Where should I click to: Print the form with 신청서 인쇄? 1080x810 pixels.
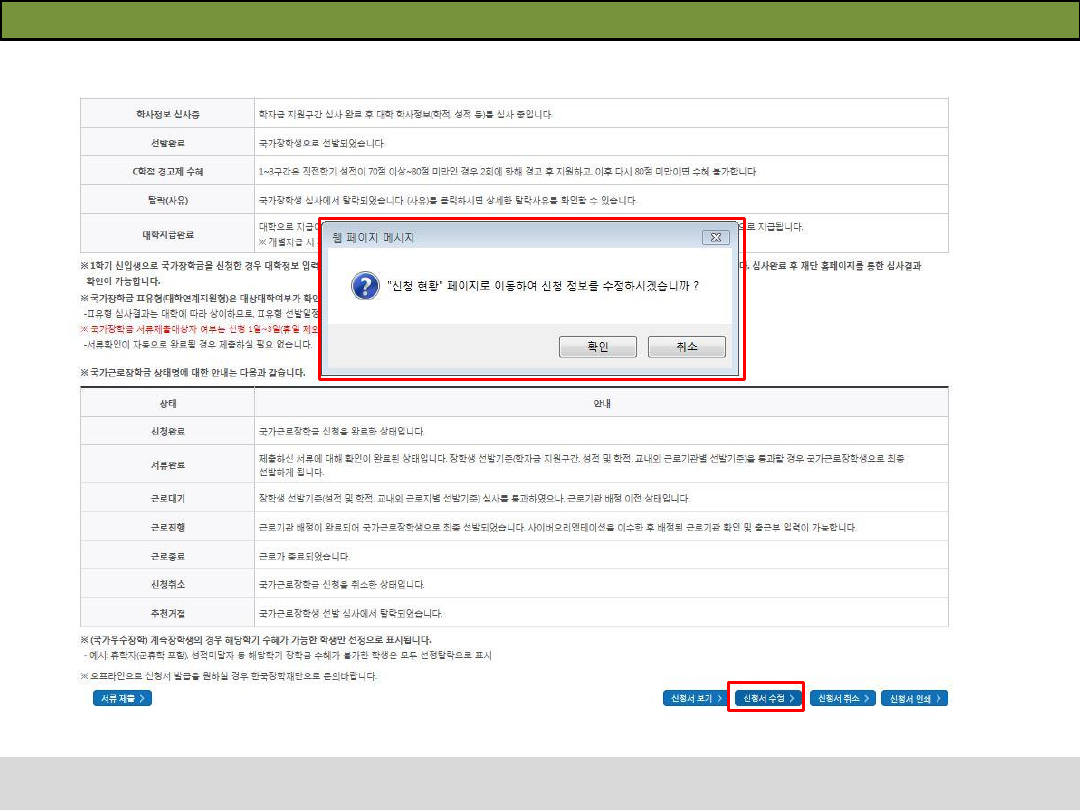(917, 698)
